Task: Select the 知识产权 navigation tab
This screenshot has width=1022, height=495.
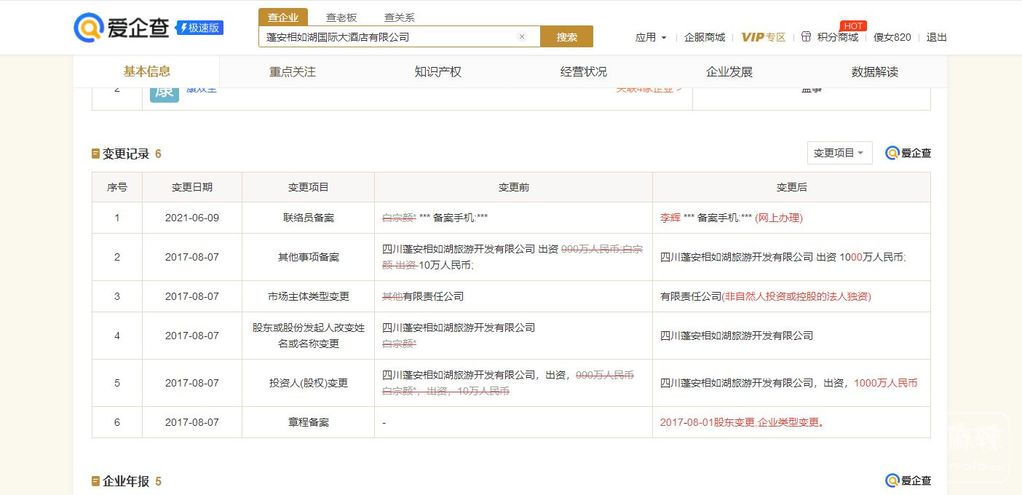Action: click(438, 72)
